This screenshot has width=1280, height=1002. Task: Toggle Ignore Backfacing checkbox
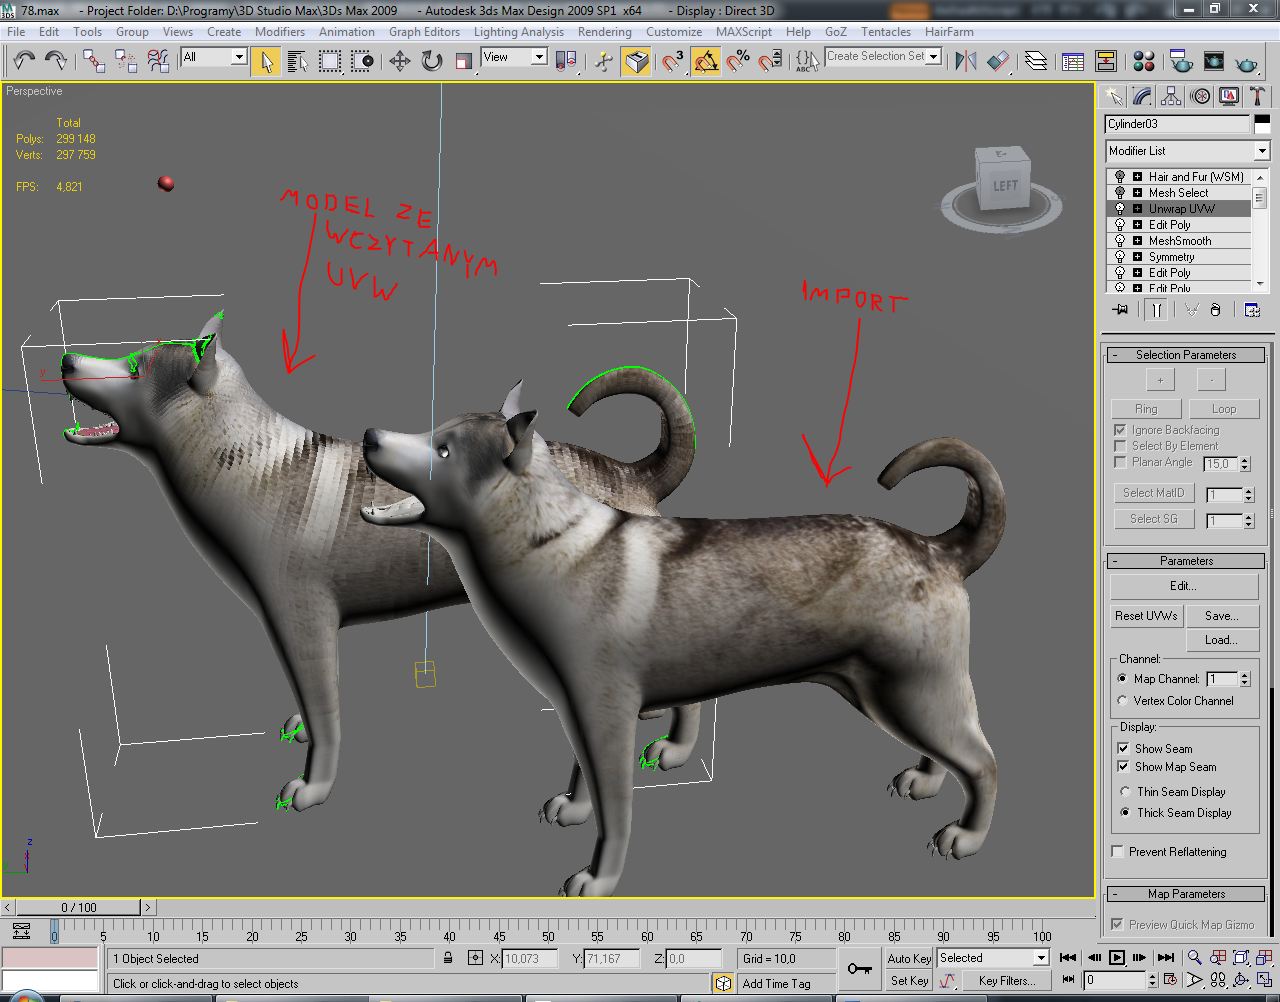[x=1120, y=430]
